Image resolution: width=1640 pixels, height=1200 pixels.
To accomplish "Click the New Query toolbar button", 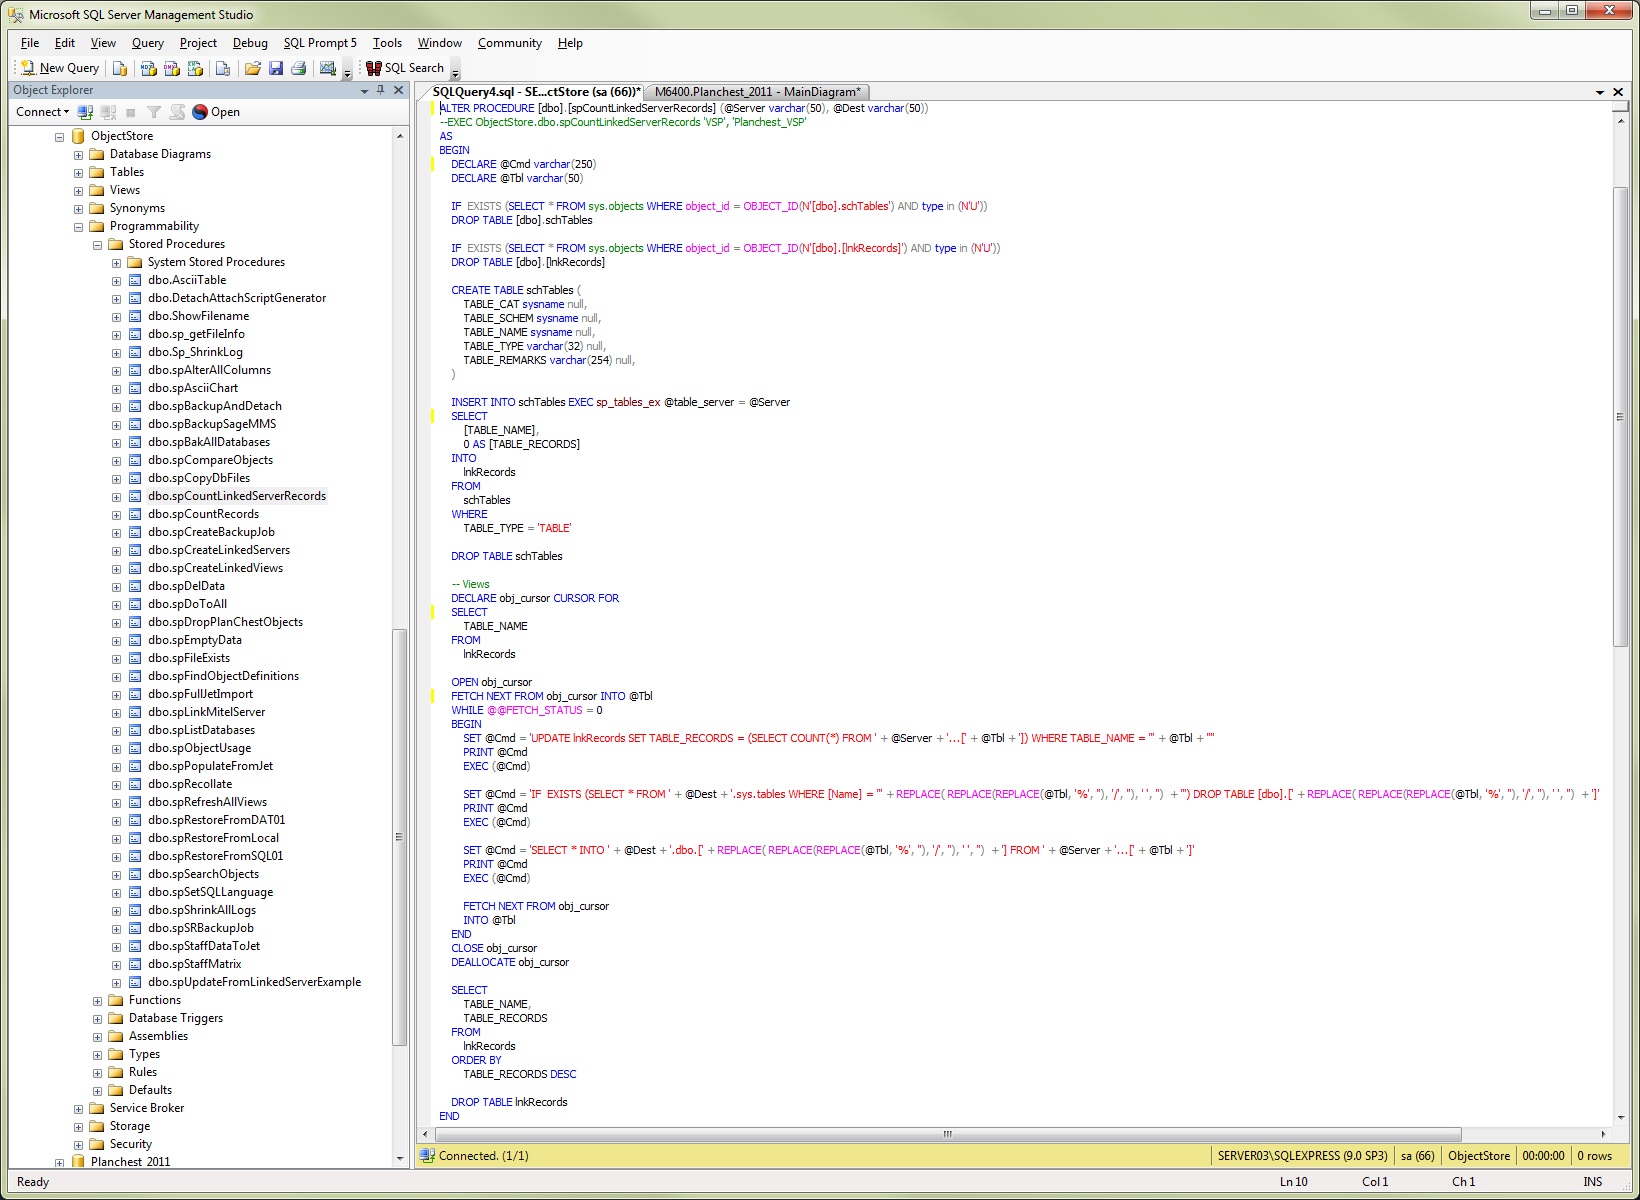I will coord(60,68).
